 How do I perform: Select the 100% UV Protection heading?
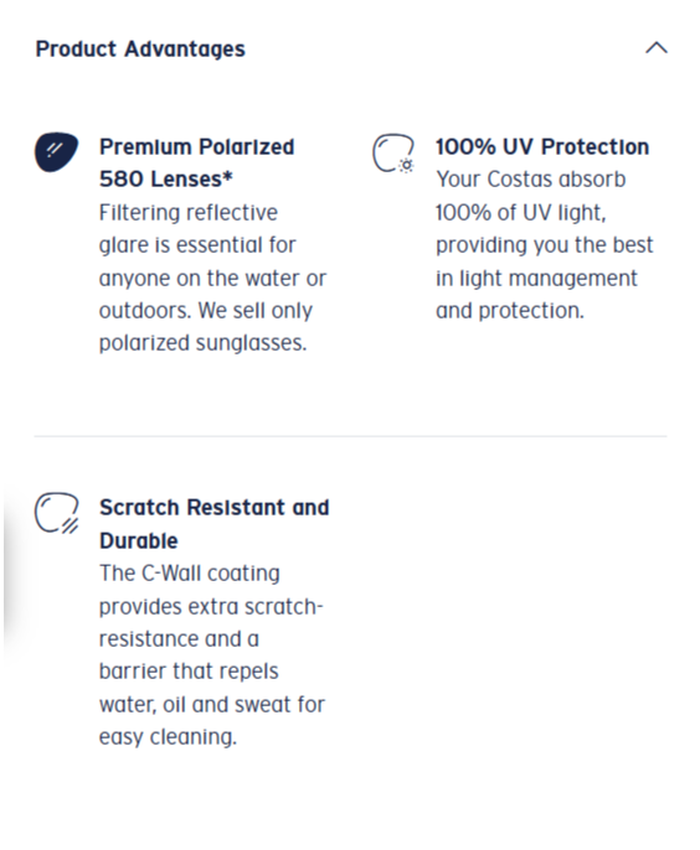(x=542, y=147)
